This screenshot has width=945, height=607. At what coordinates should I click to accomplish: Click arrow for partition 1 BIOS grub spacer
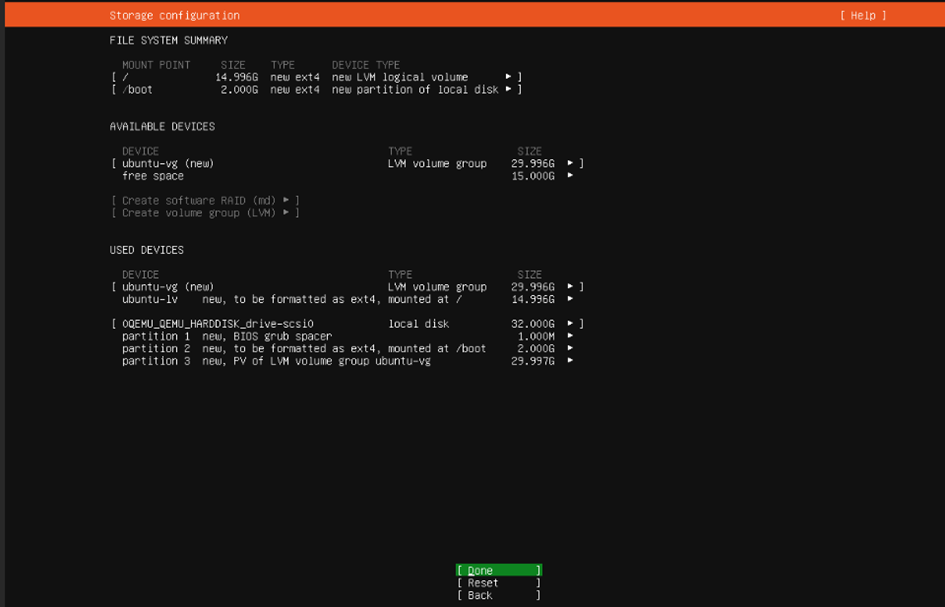(570, 336)
